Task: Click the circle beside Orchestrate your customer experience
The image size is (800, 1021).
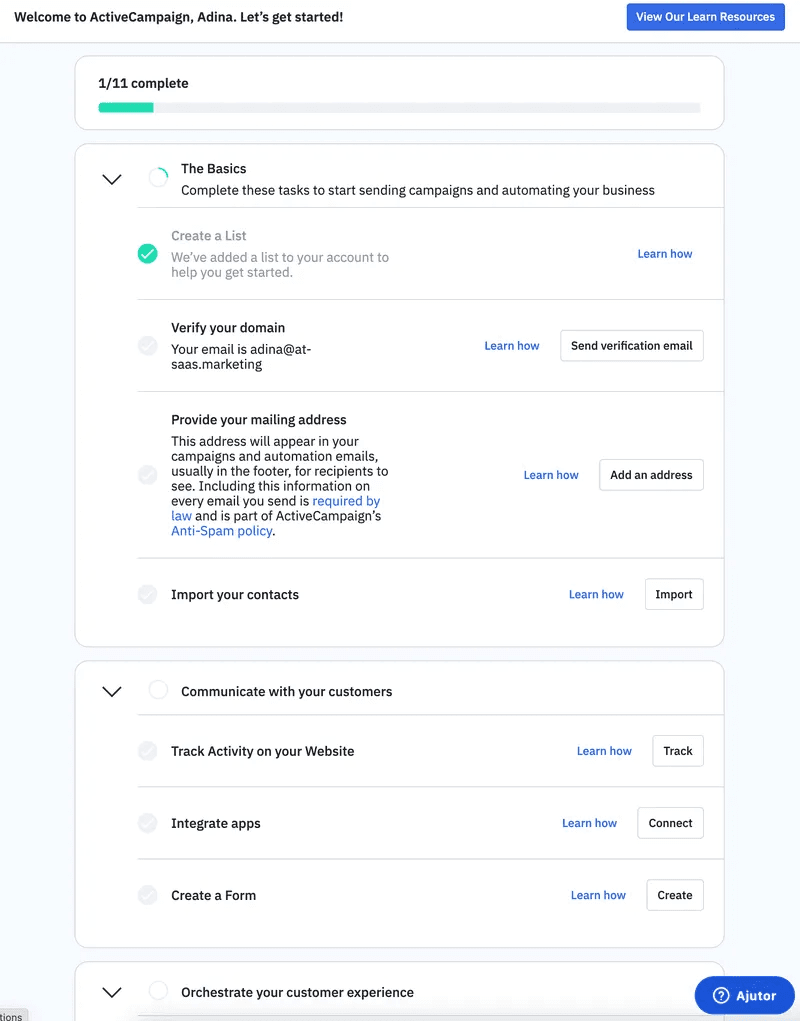Action: (157, 991)
